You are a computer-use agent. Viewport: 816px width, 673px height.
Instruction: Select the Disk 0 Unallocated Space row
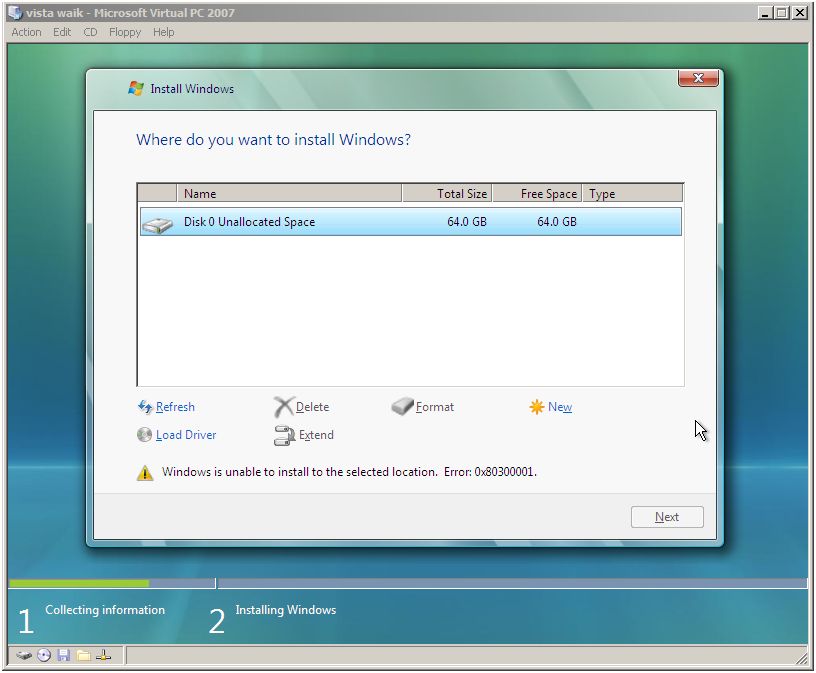point(411,222)
